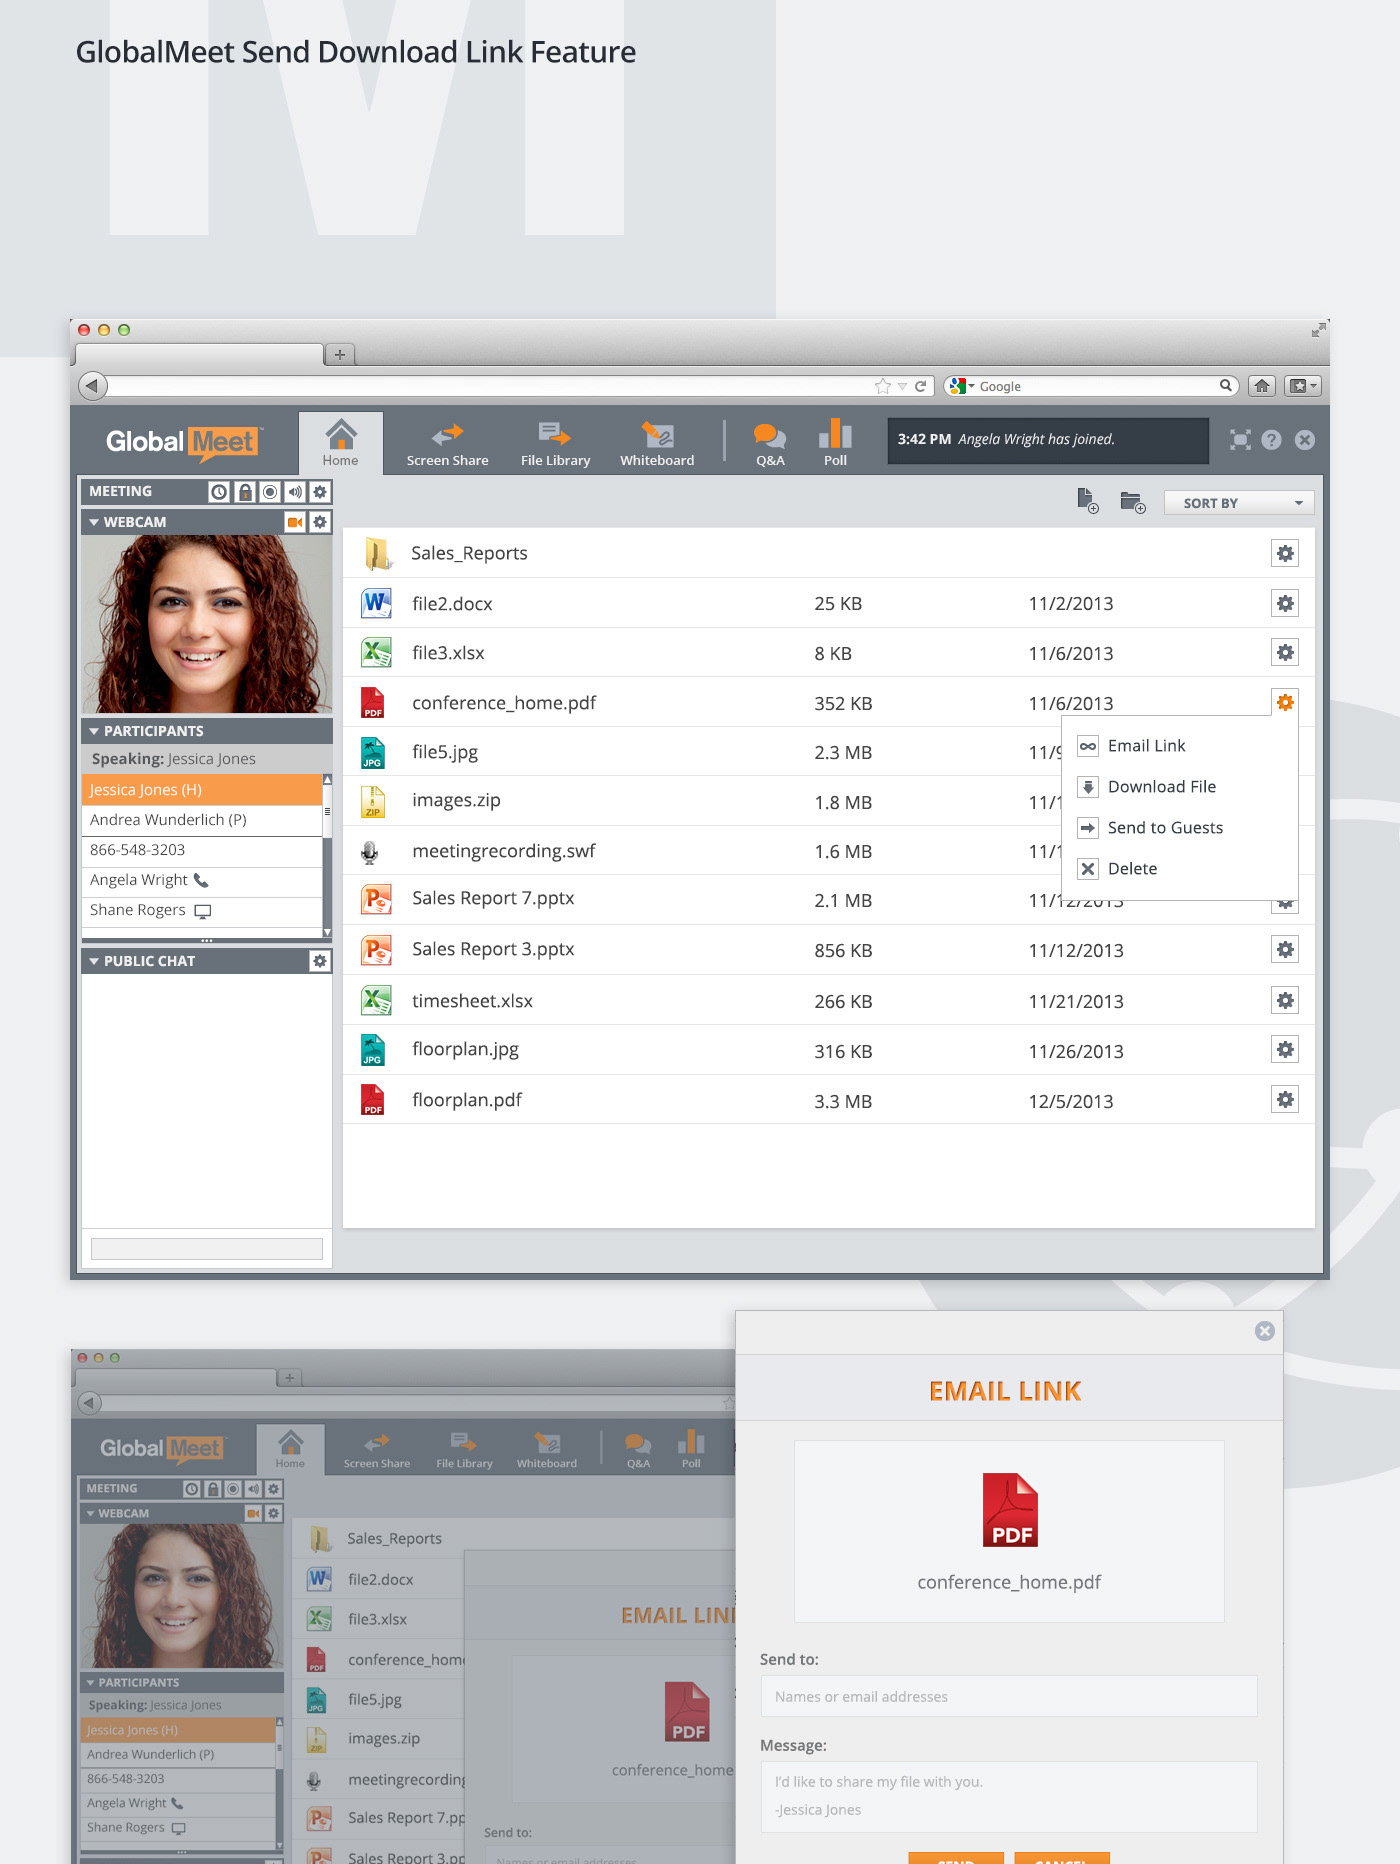Collapse the PARTICIPANTS panel

[x=94, y=731]
